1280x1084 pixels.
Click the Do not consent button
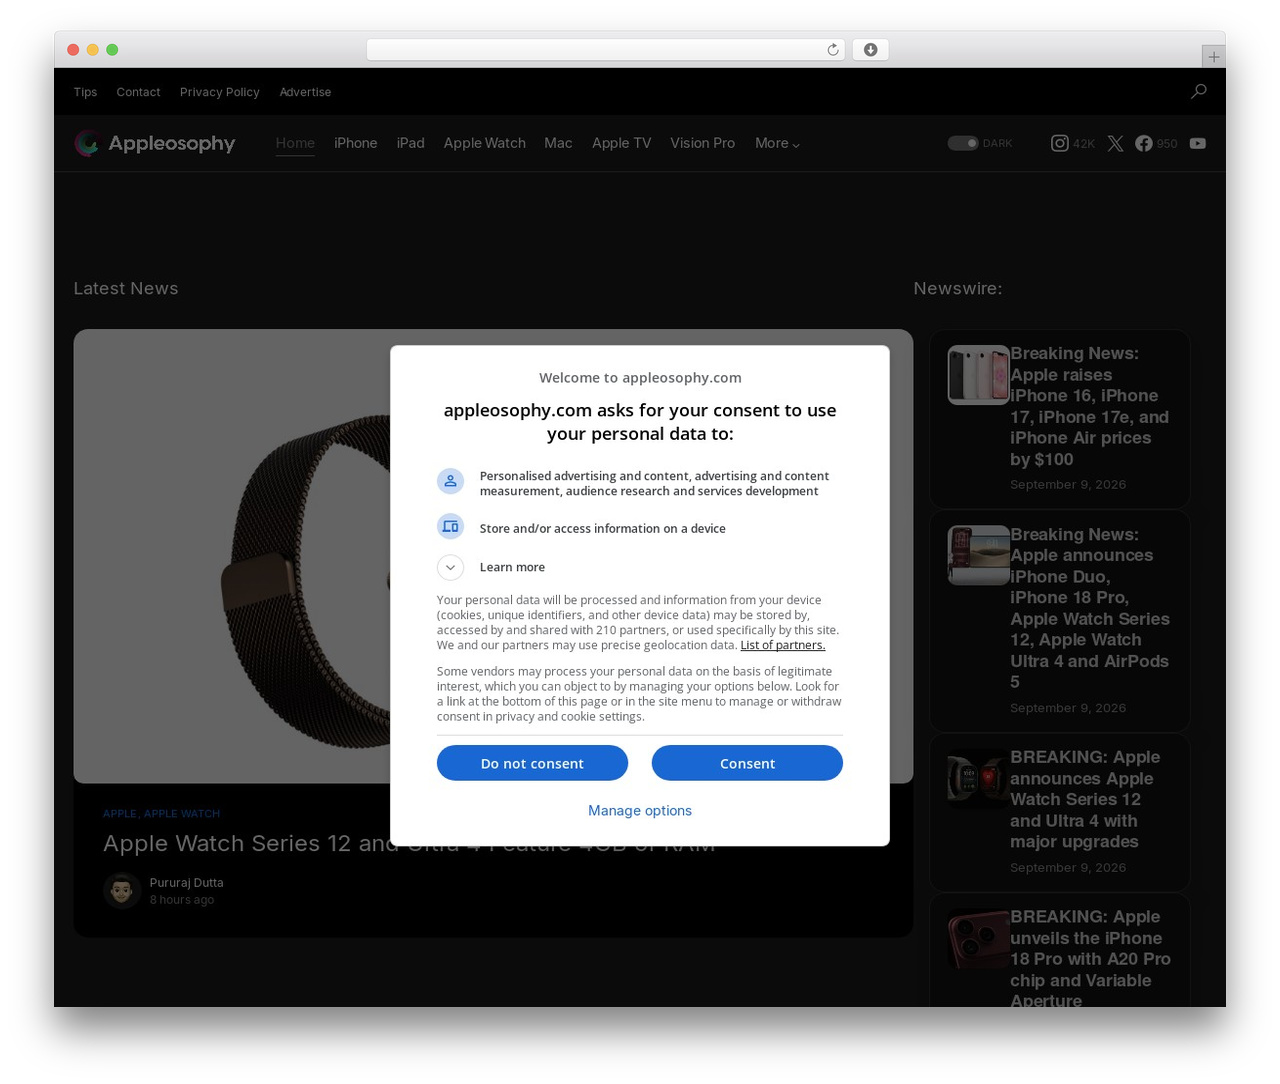point(532,763)
